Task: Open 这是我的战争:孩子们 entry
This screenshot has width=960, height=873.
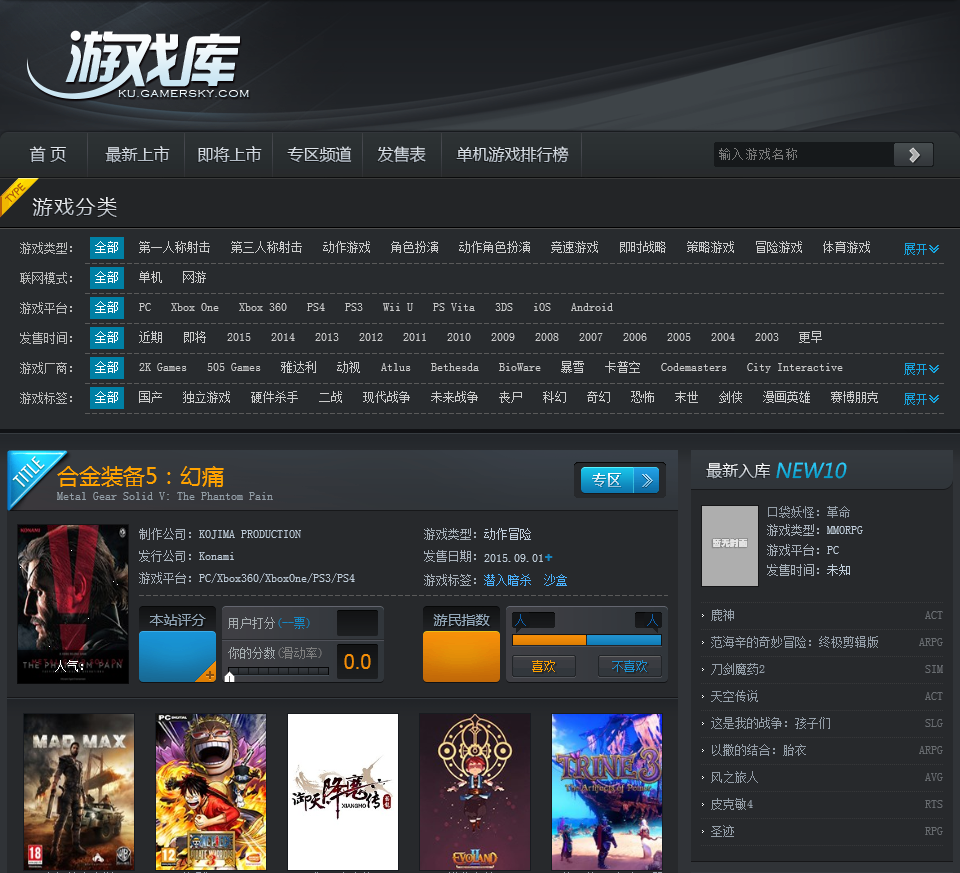Action: coord(770,723)
